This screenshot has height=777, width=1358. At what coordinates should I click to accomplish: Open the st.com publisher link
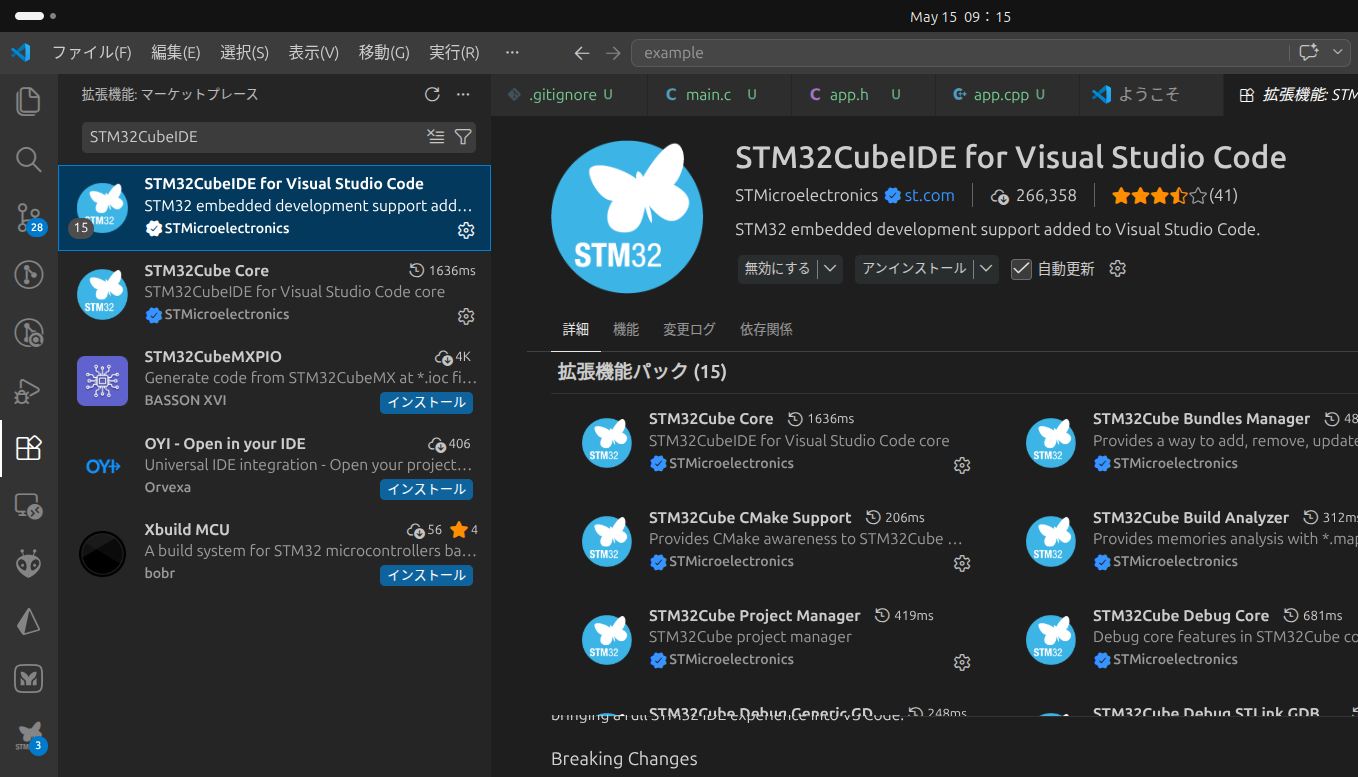pyautogui.click(x=929, y=195)
